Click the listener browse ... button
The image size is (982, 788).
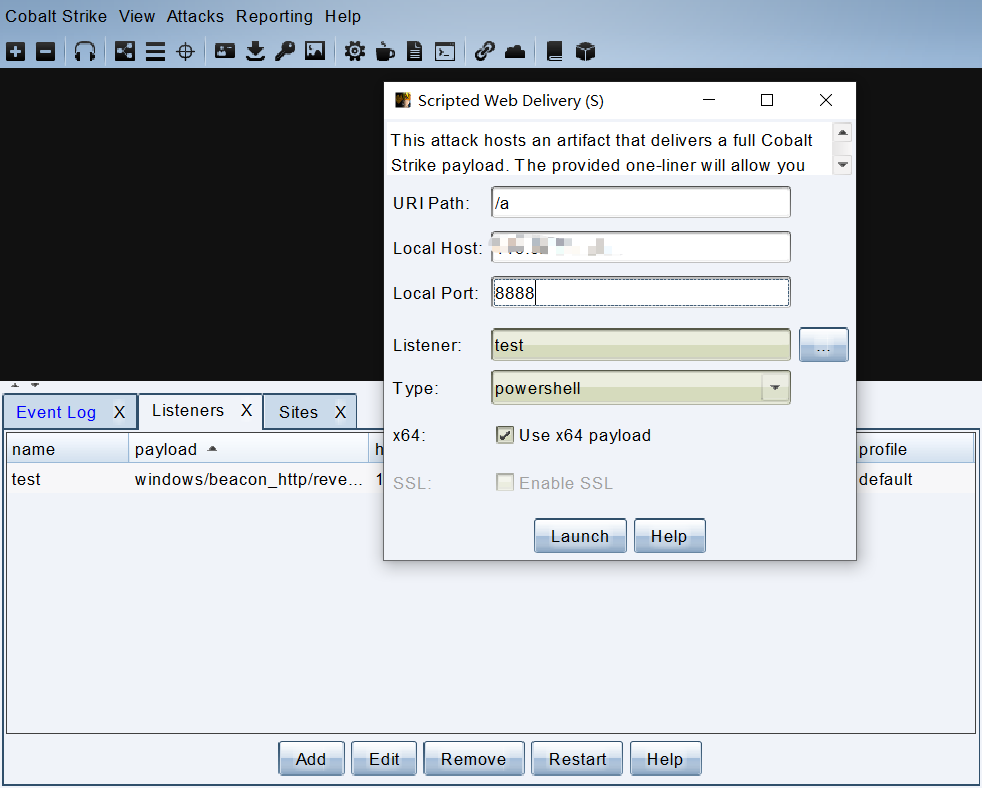coord(824,345)
